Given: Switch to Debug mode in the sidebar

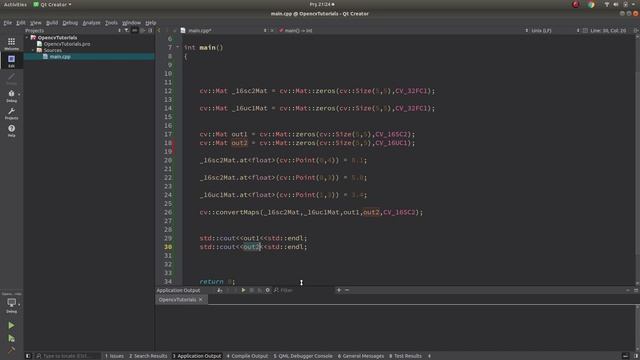Looking at the screenshot, I should coord(11,96).
